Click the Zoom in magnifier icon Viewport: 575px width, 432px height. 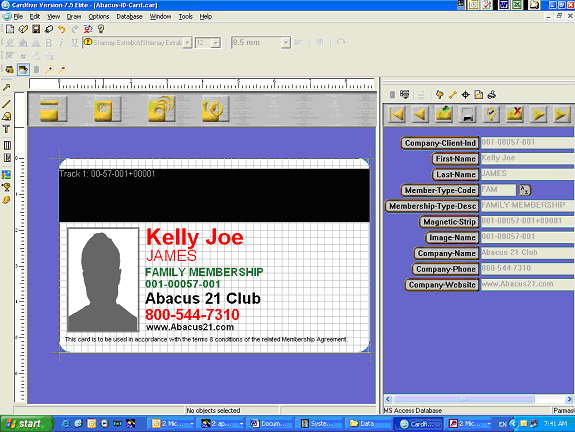coord(49,69)
